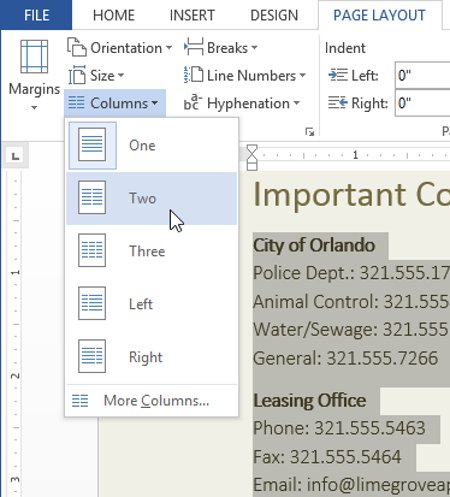The height and width of the screenshot is (497, 450).
Task: Click the first line indent ruler marker
Action: click(x=252, y=149)
